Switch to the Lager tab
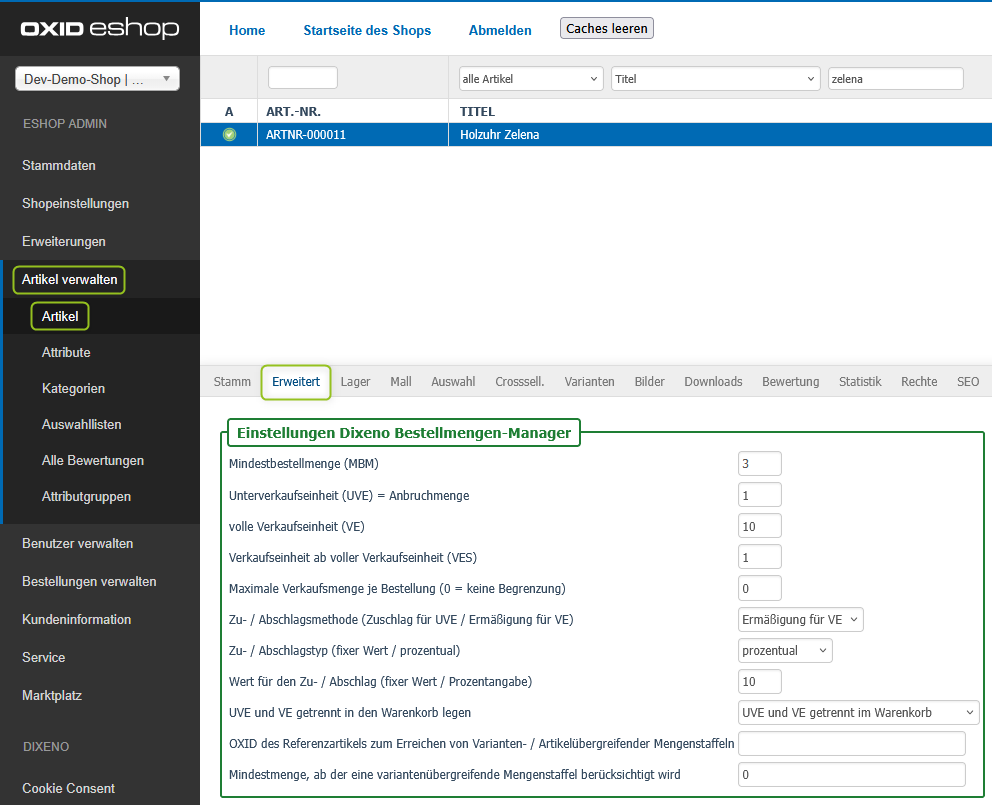 coord(355,382)
